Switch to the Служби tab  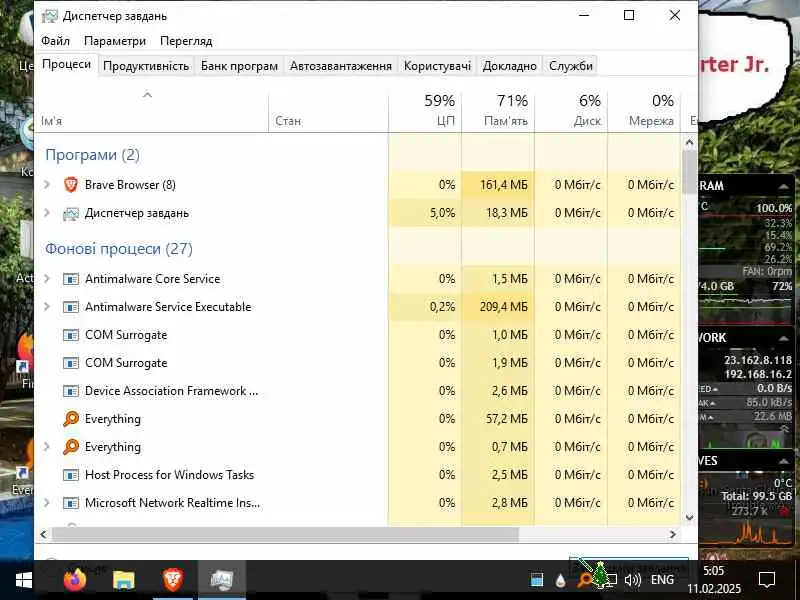571,66
